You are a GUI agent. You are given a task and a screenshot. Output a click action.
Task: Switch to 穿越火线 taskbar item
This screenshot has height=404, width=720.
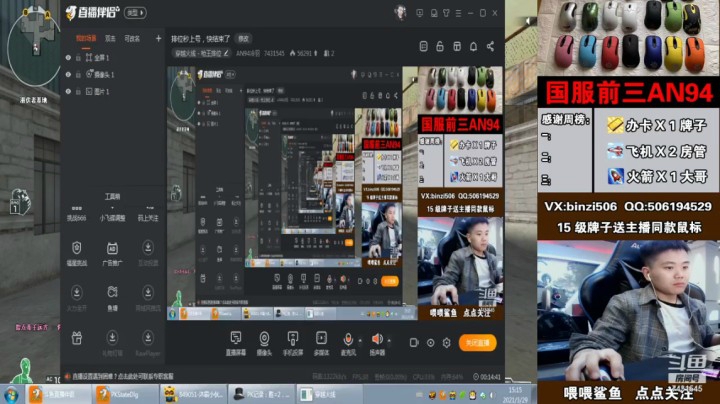point(329,394)
